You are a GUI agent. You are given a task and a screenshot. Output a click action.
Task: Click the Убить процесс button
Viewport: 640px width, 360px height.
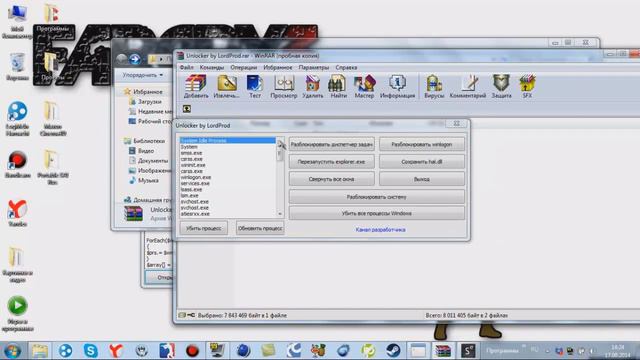point(204,228)
